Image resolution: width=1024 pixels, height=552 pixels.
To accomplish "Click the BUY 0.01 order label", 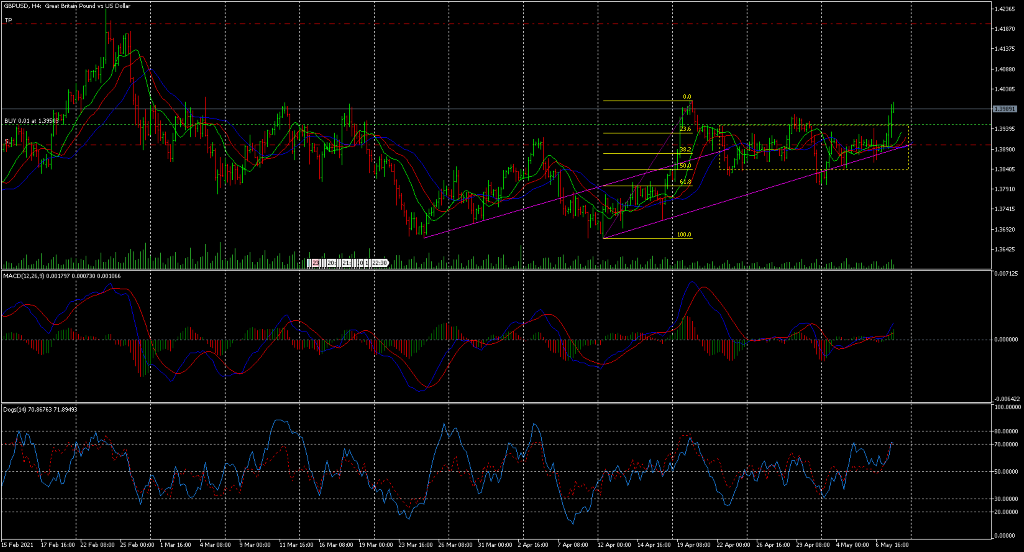I will tap(30, 120).
